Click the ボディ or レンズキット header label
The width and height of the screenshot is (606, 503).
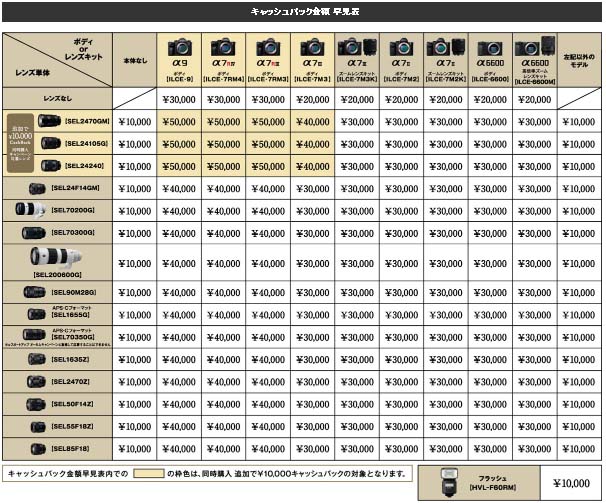pos(83,49)
